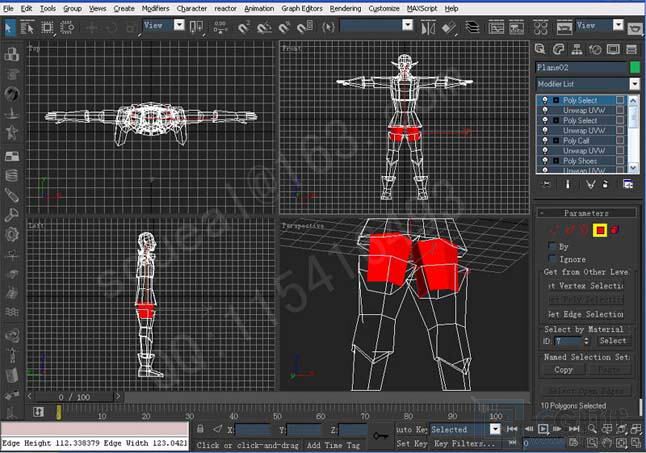The width and height of the screenshot is (646, 453).
Task: Toggle Show End Result icon below stack
Action: click(x=568, y=184)
